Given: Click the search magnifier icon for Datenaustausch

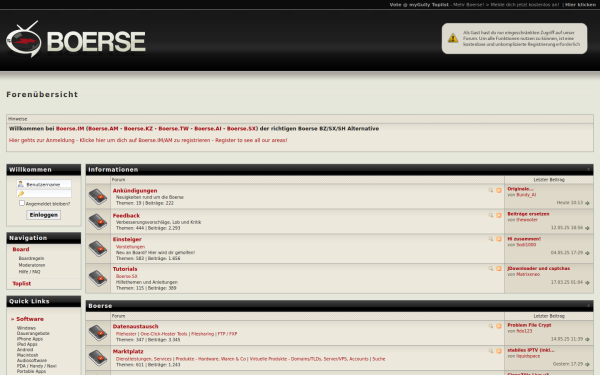Looking at the screenshot, I should tap(491, 326).
